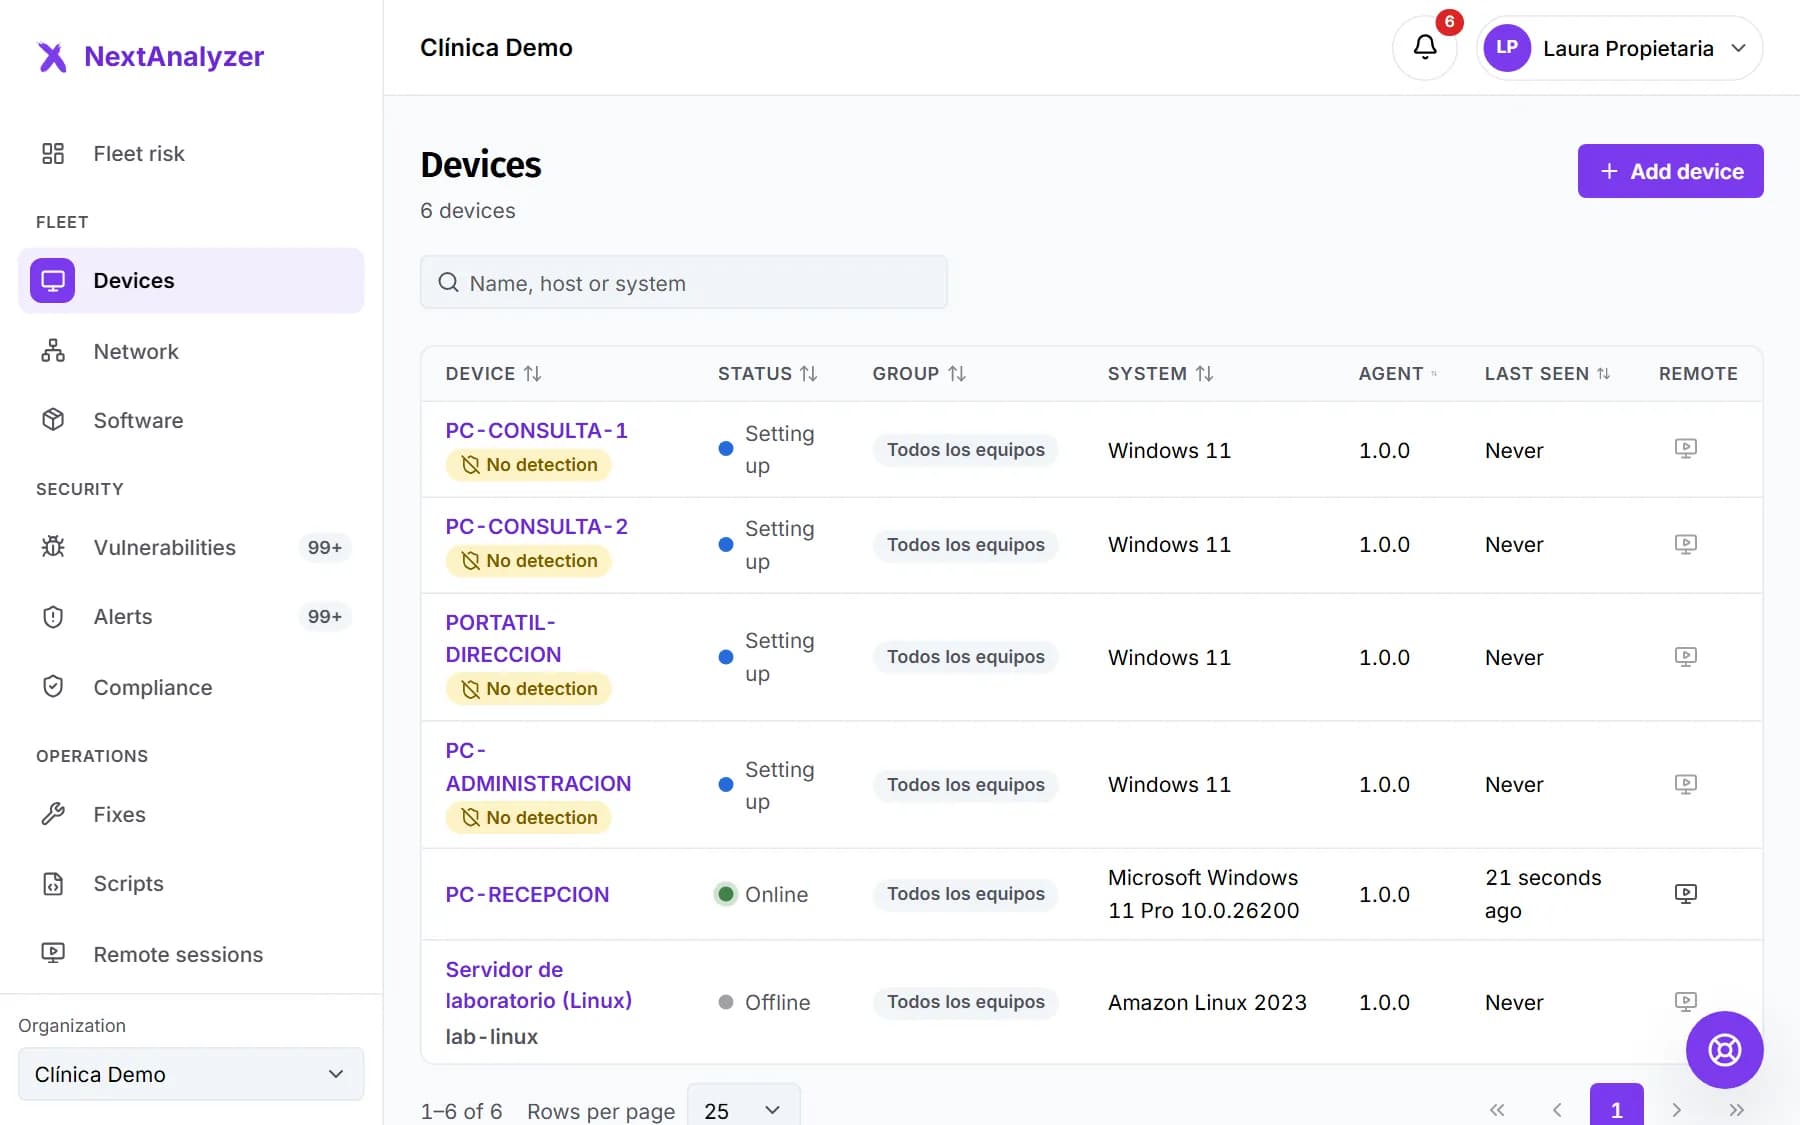Open Network in sidebar

190,351
